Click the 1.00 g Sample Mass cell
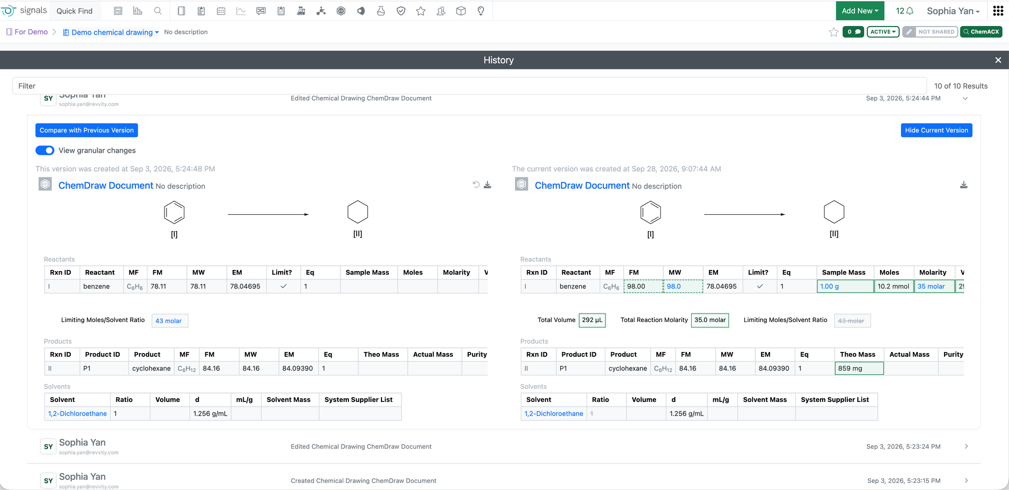 coord(845,287)
